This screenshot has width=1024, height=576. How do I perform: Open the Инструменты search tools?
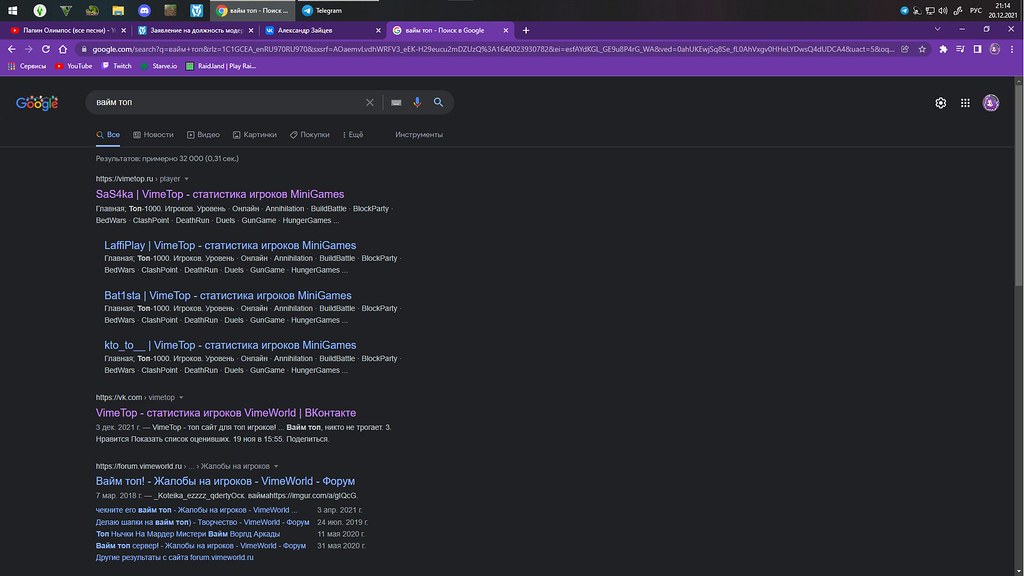(418, 134)
